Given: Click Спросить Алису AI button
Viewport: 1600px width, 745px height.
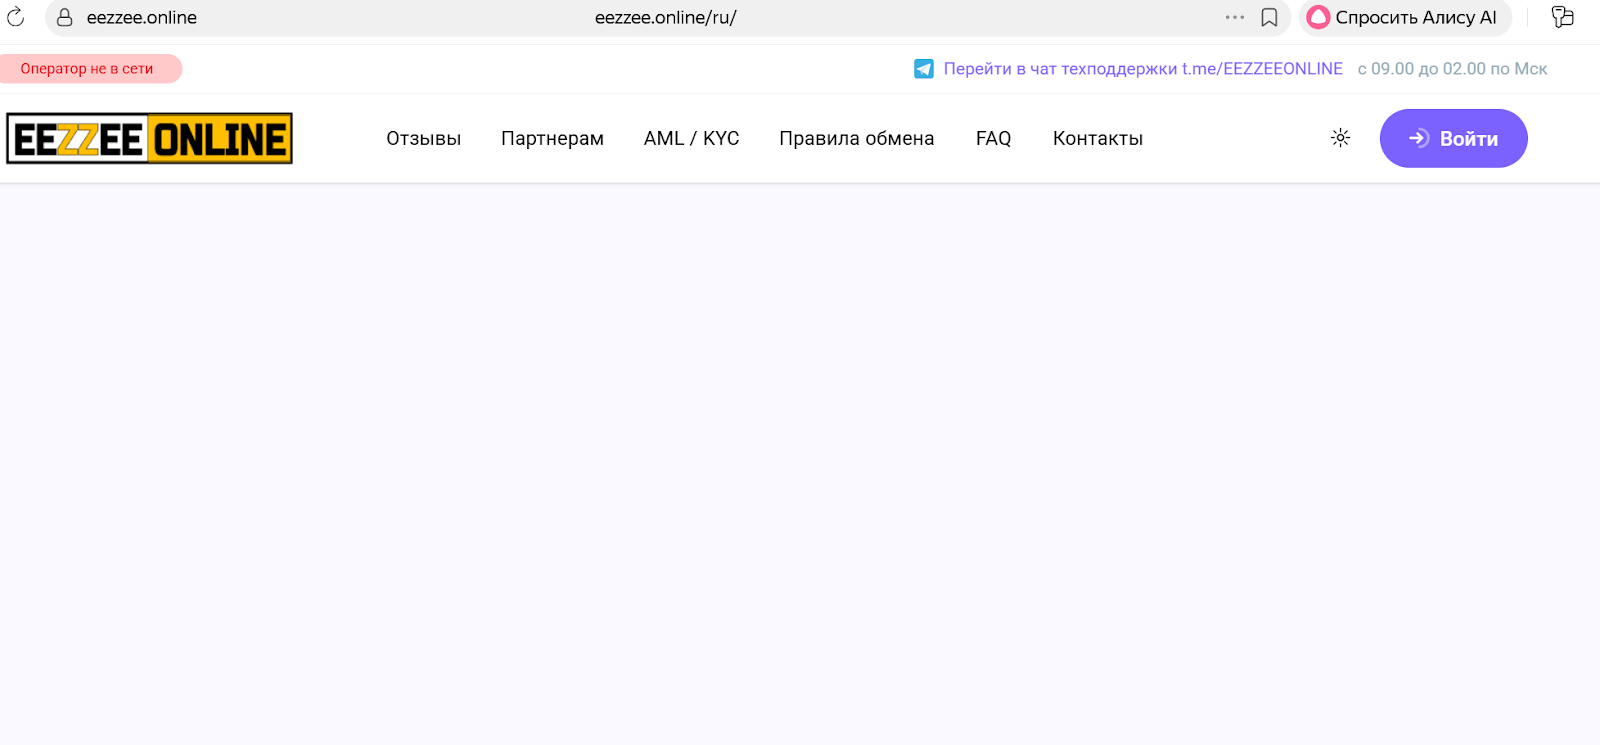Looking at the screenshot, I should (1405, 17).
